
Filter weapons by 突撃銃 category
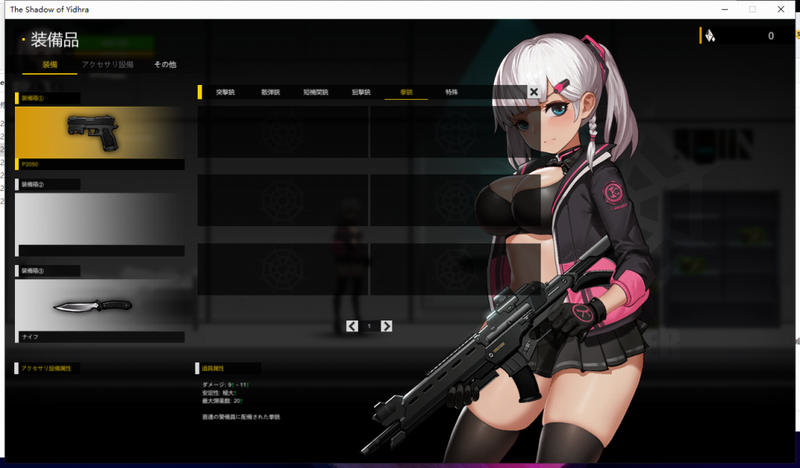click(225, 92)
